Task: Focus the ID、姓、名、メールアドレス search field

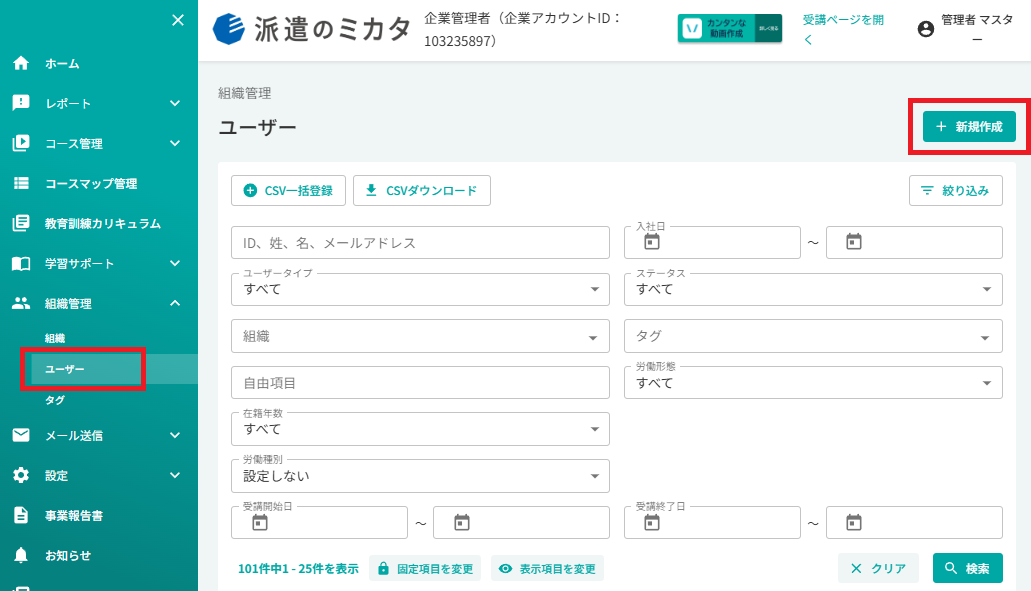Action: click(420, 243)
